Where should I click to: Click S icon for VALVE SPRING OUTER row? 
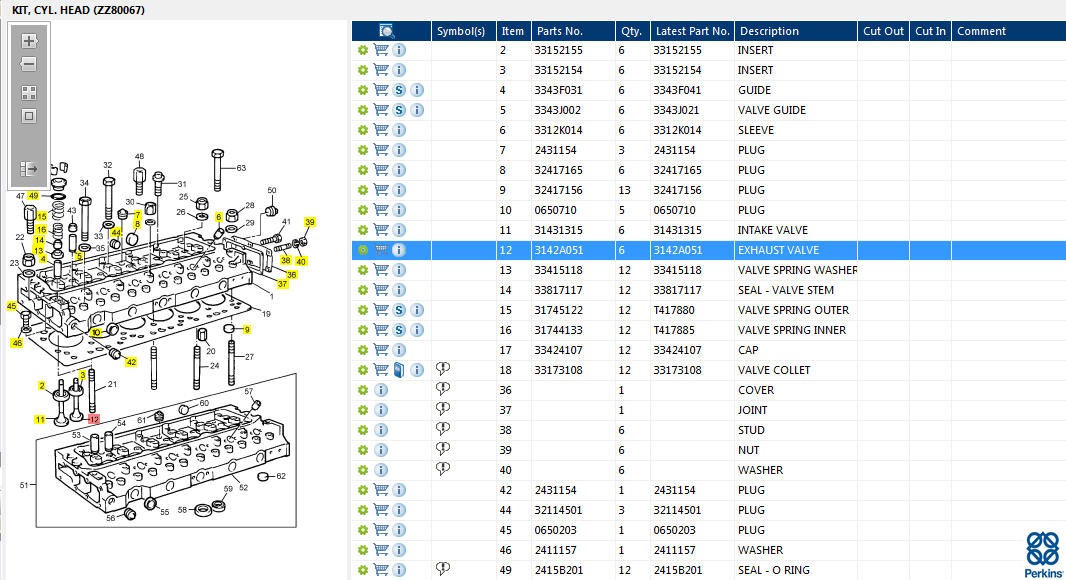click(399, 310)
